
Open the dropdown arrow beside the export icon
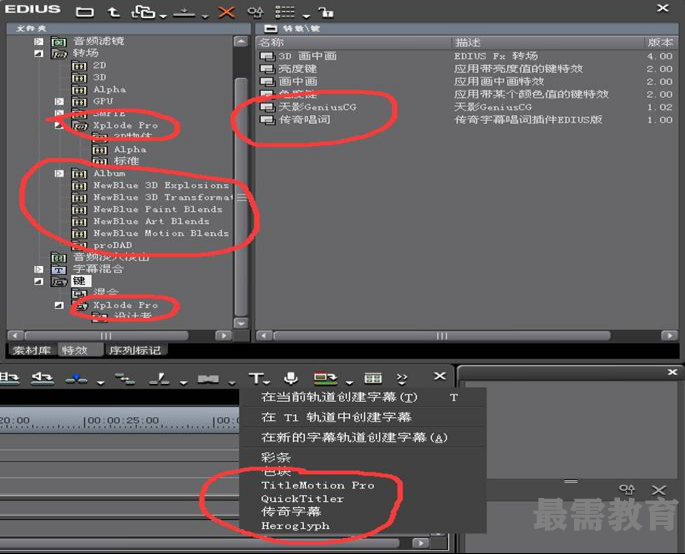click(349, 383)
